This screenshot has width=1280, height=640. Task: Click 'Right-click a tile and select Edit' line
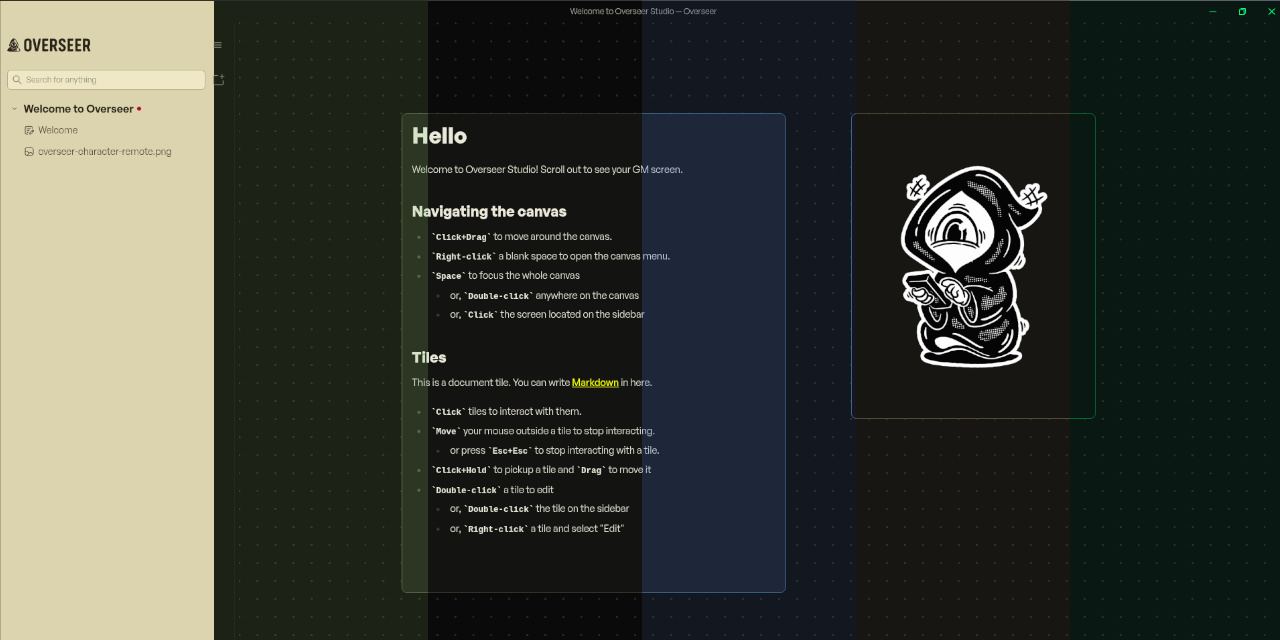click(537, 529)
